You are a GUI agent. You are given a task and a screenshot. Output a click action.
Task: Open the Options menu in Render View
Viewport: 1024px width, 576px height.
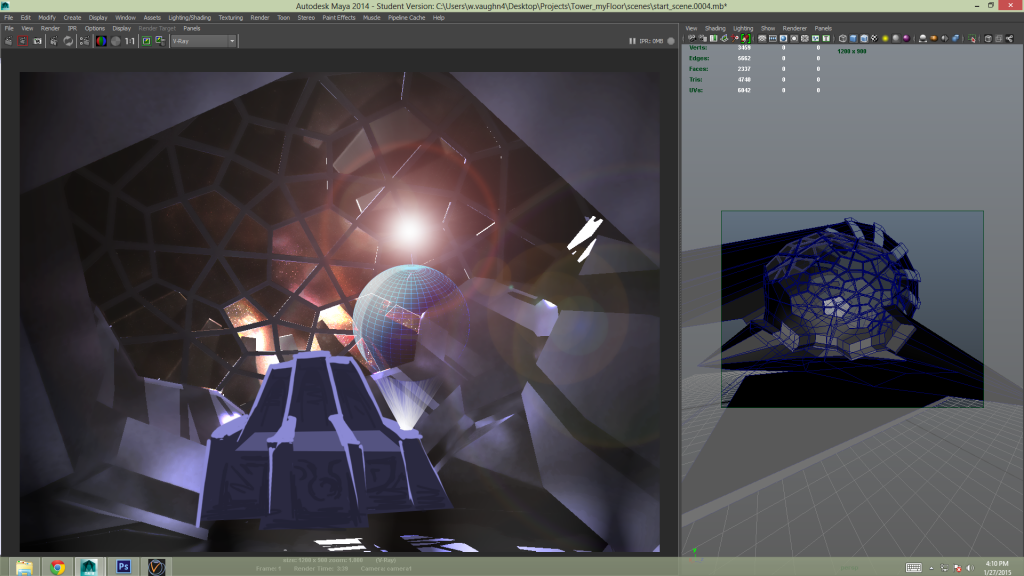click(x=95, y=28)
